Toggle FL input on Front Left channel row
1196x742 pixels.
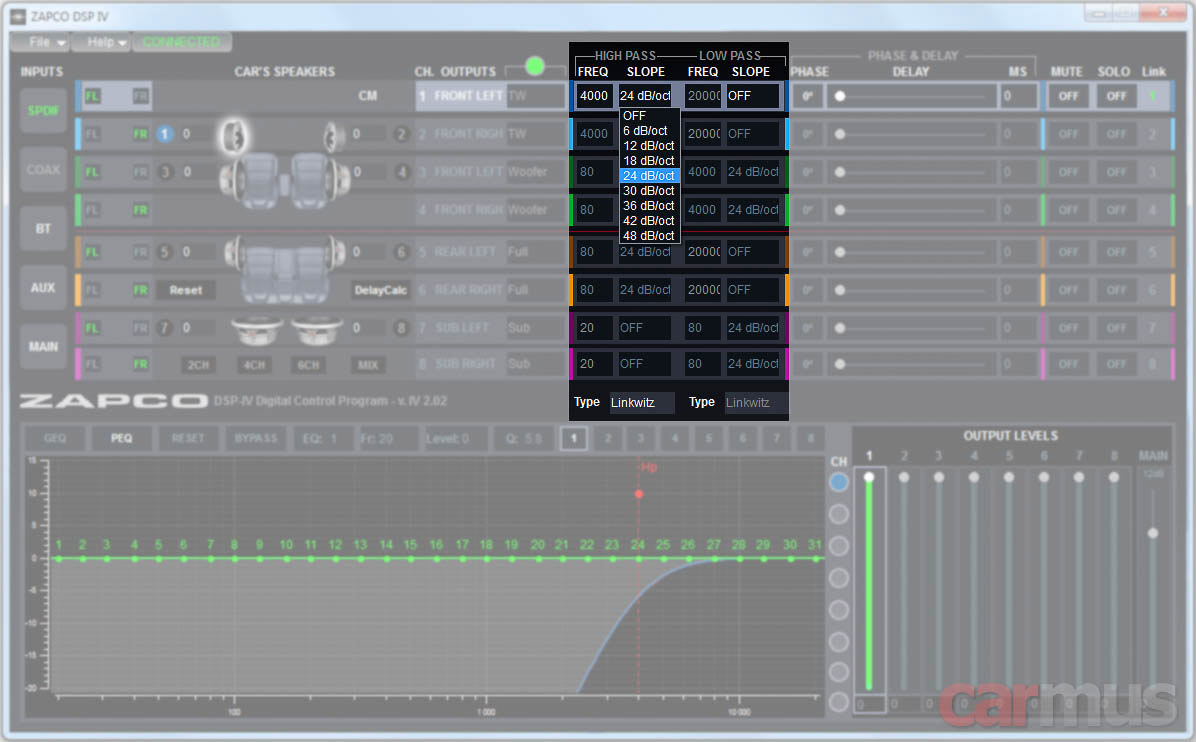(x=92, y=96)
